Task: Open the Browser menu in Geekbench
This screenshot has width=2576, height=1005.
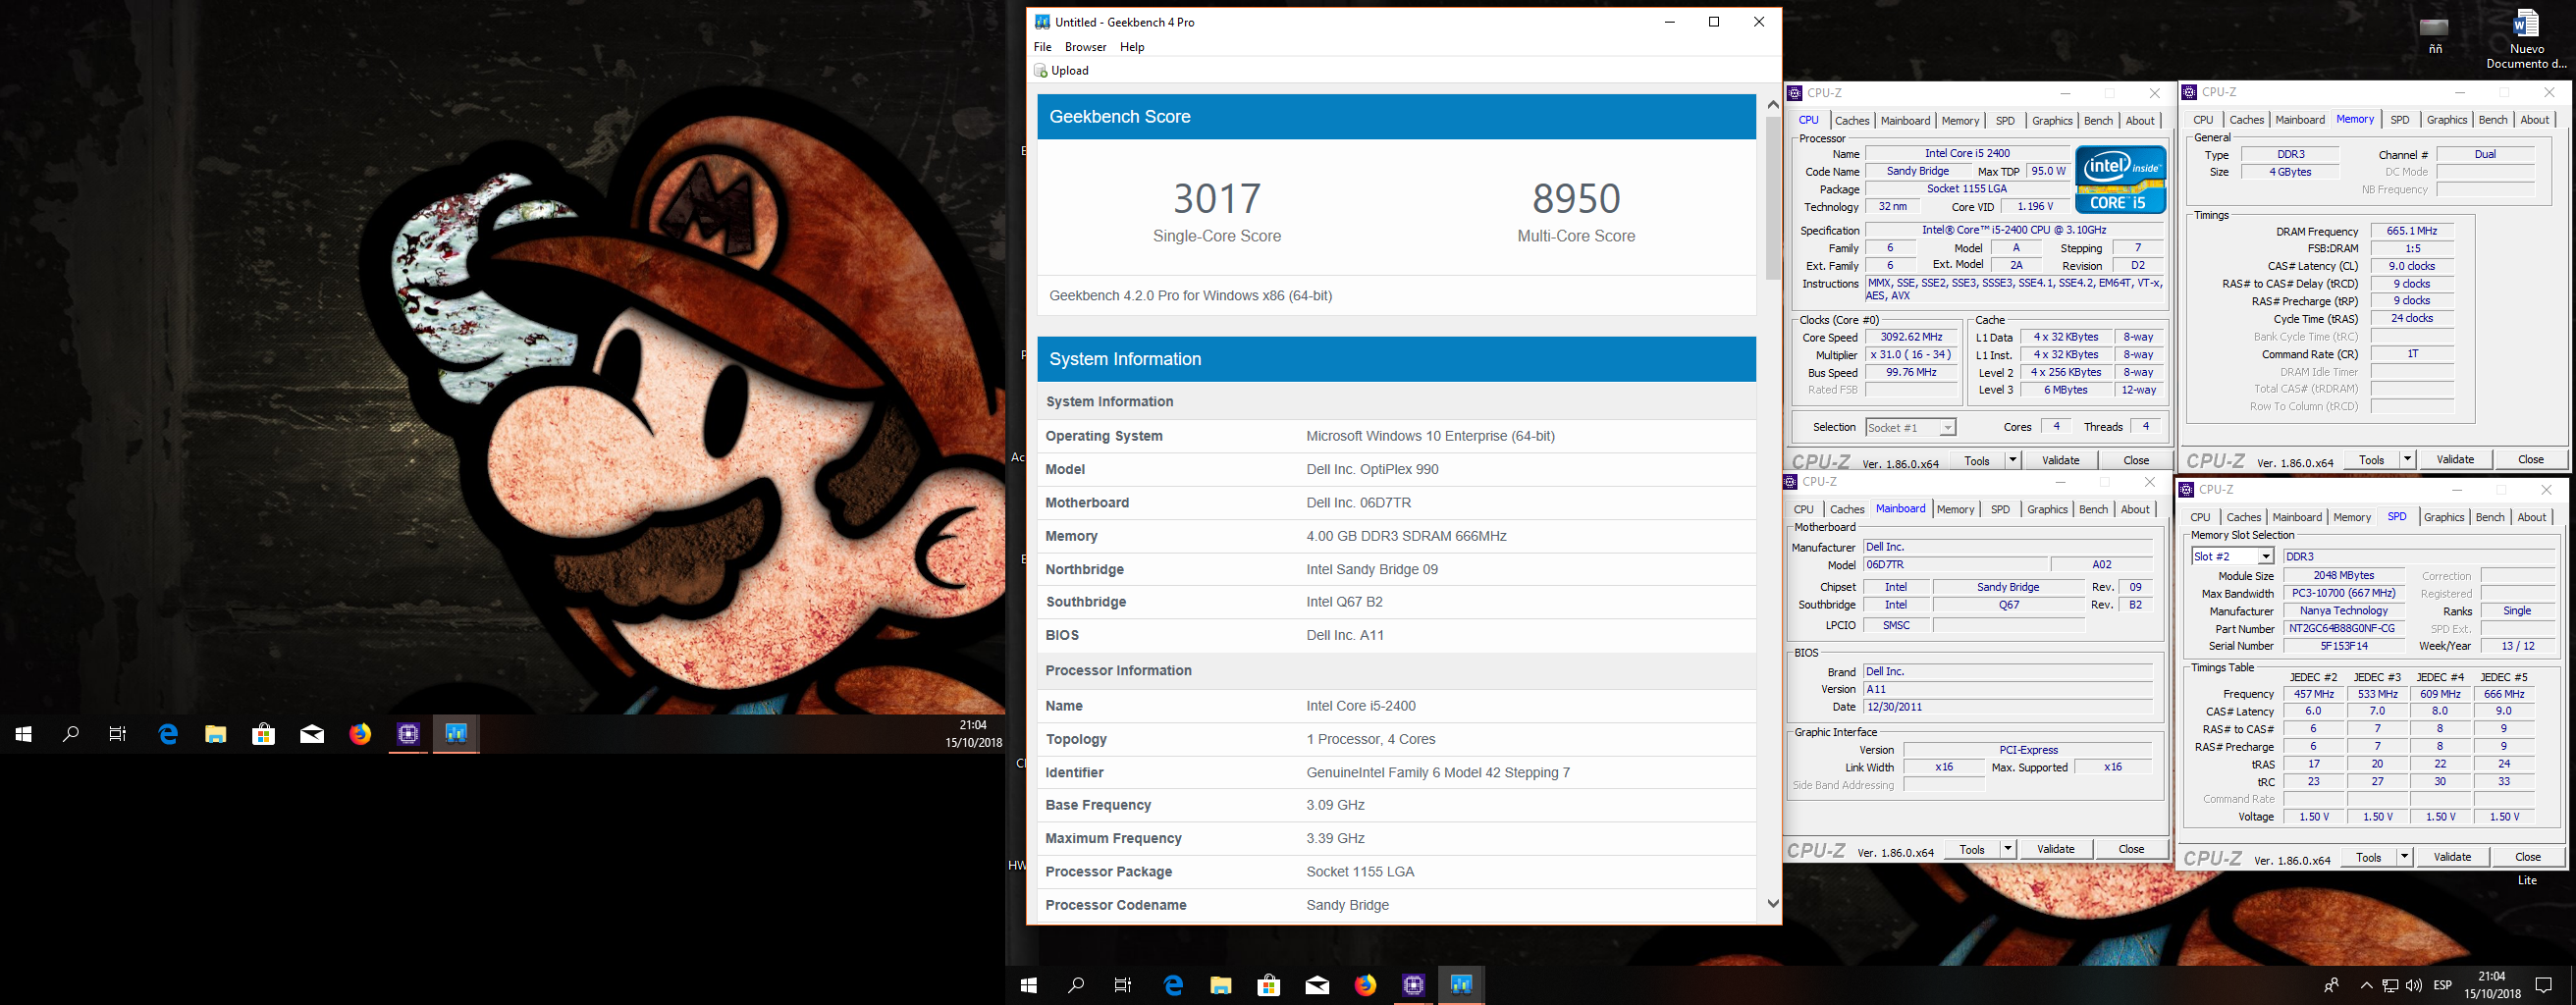Action: click(1085, 47)
